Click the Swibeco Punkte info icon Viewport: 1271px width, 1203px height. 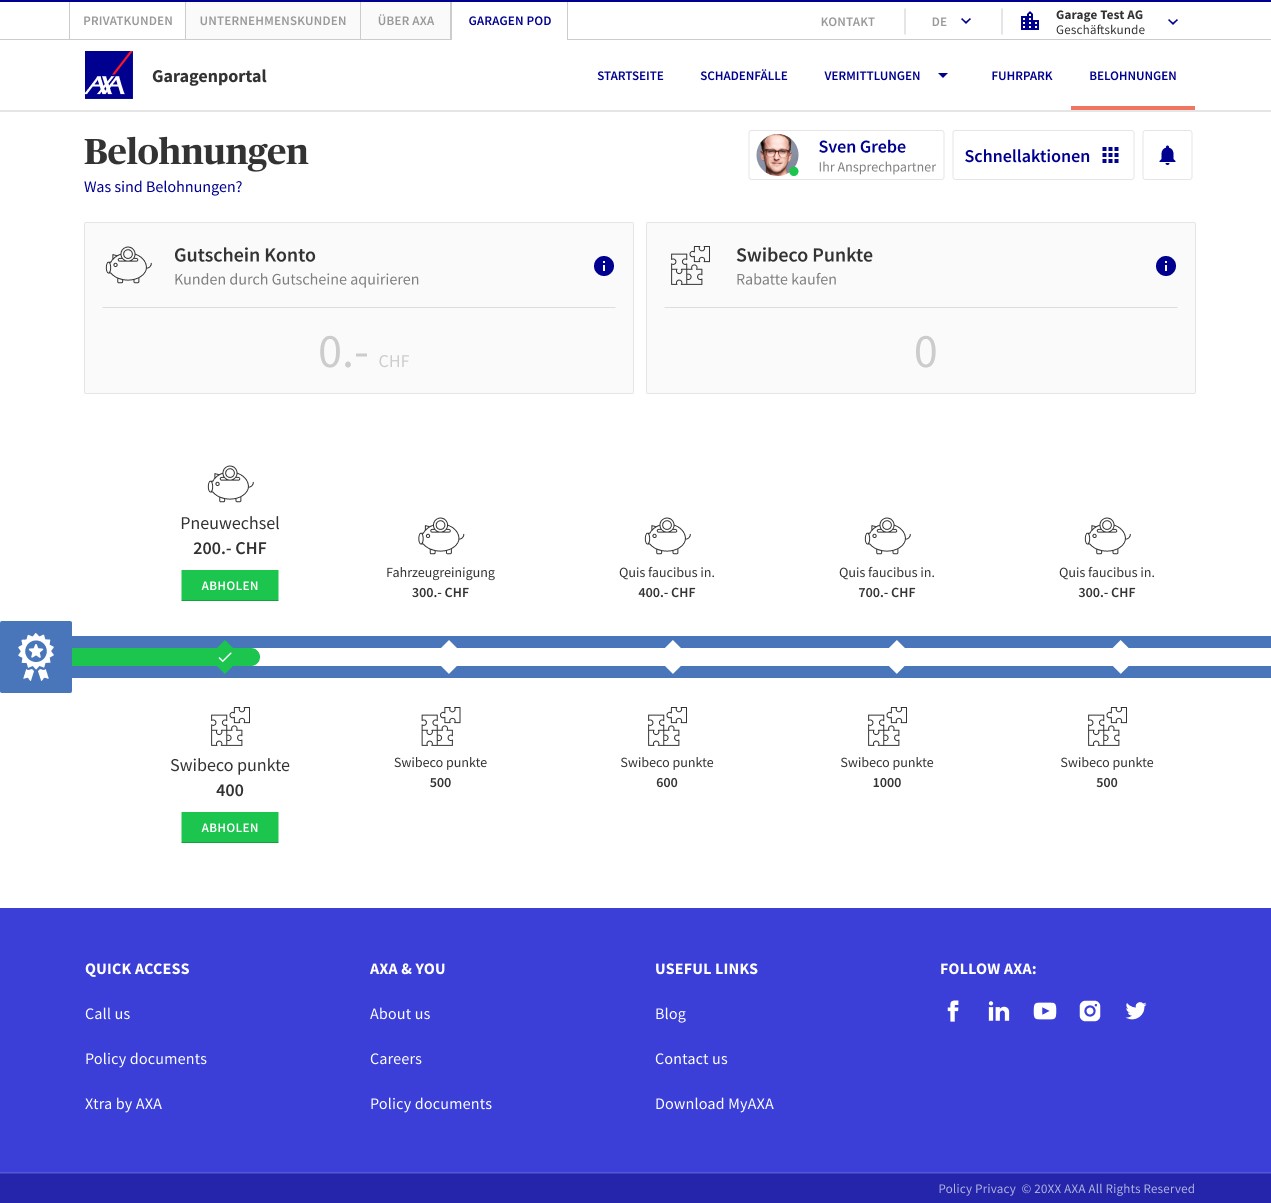(x=1166, y=266)
